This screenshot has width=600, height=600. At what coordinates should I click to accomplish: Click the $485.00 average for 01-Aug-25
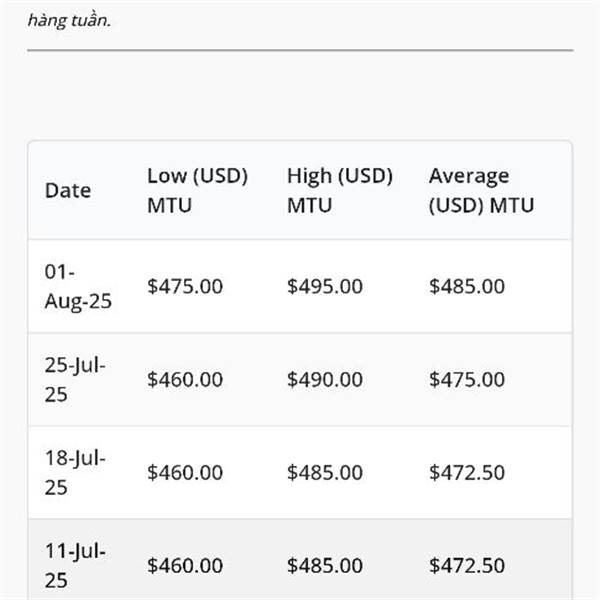[x=467, y=287]
